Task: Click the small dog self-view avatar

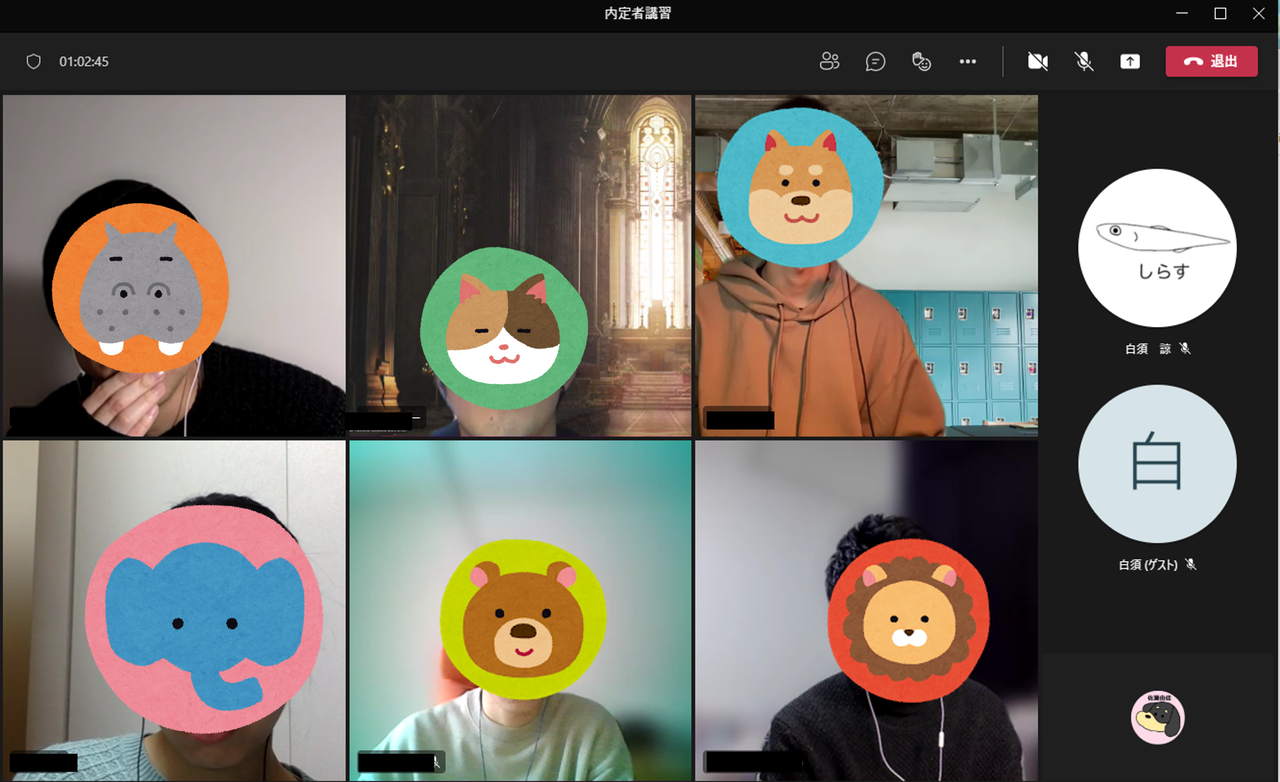Action: tap(1157, 717)
